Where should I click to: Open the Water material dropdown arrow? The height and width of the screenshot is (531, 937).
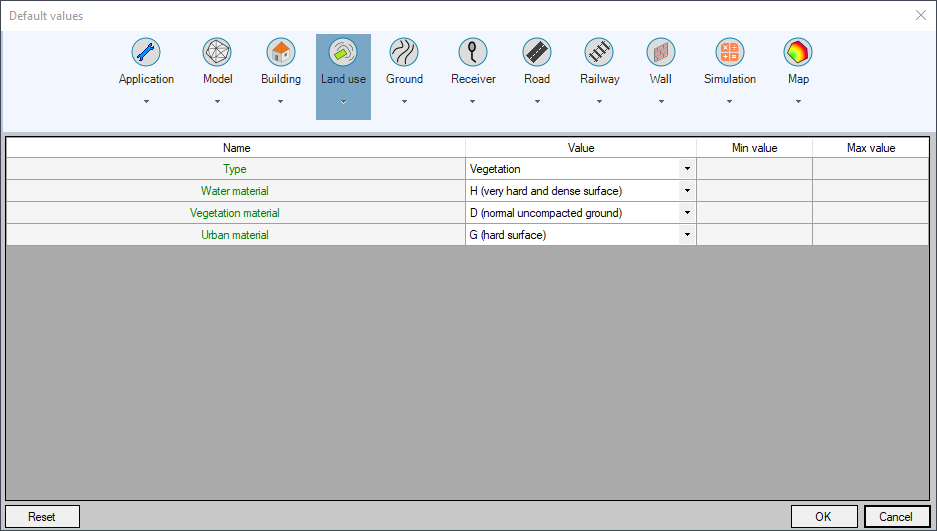click(x=687, y=191)
